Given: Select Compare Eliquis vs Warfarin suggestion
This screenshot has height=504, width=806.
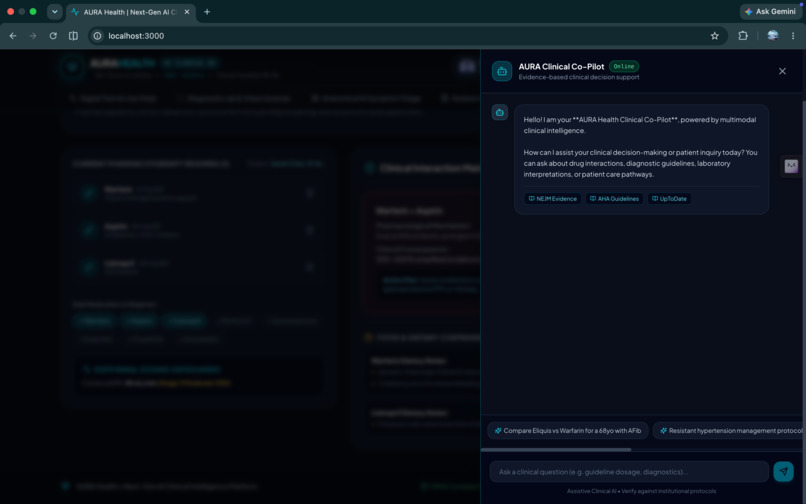Looking at the screenshot, I should click(567, 430).
